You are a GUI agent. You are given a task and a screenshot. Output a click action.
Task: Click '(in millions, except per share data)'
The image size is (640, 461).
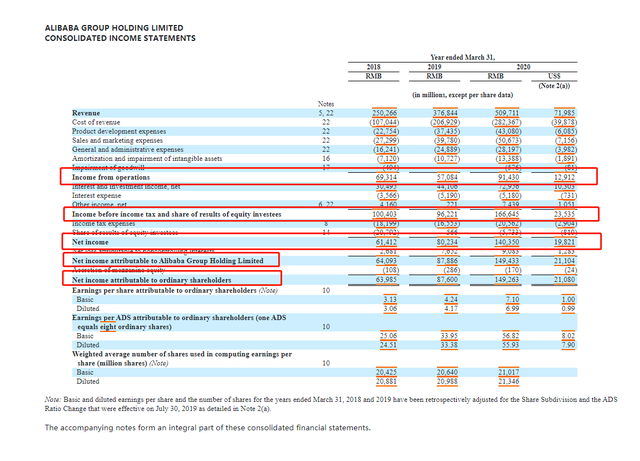point(462,95)
